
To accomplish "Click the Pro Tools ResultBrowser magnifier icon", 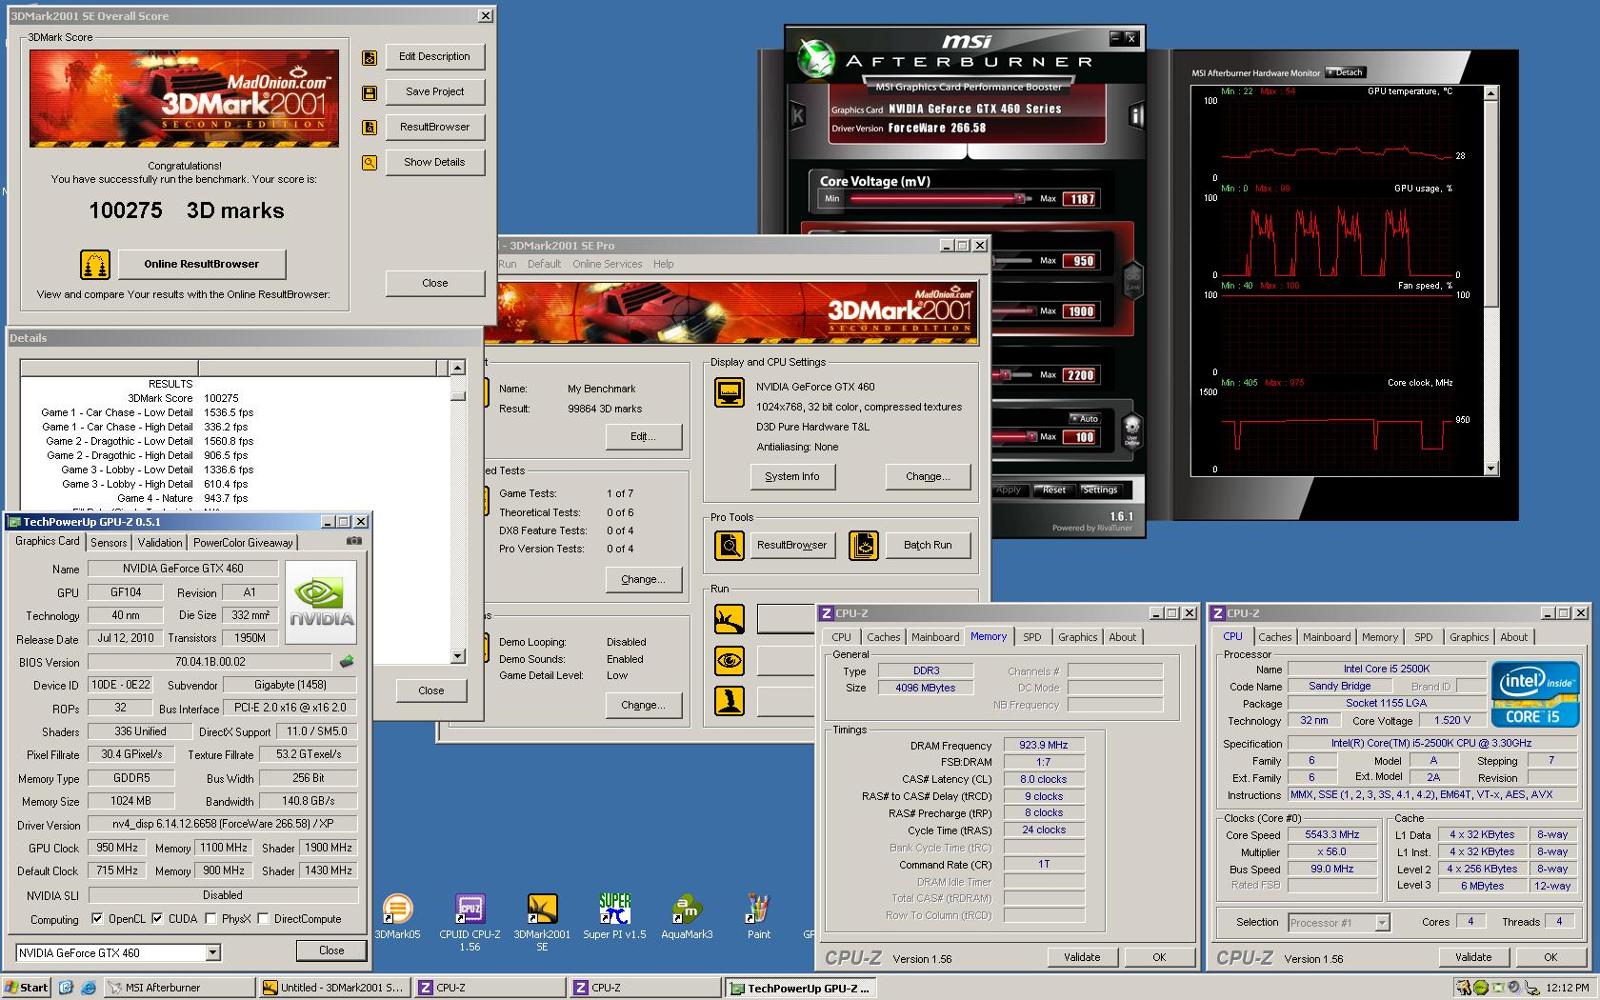I will click(729, 545).
